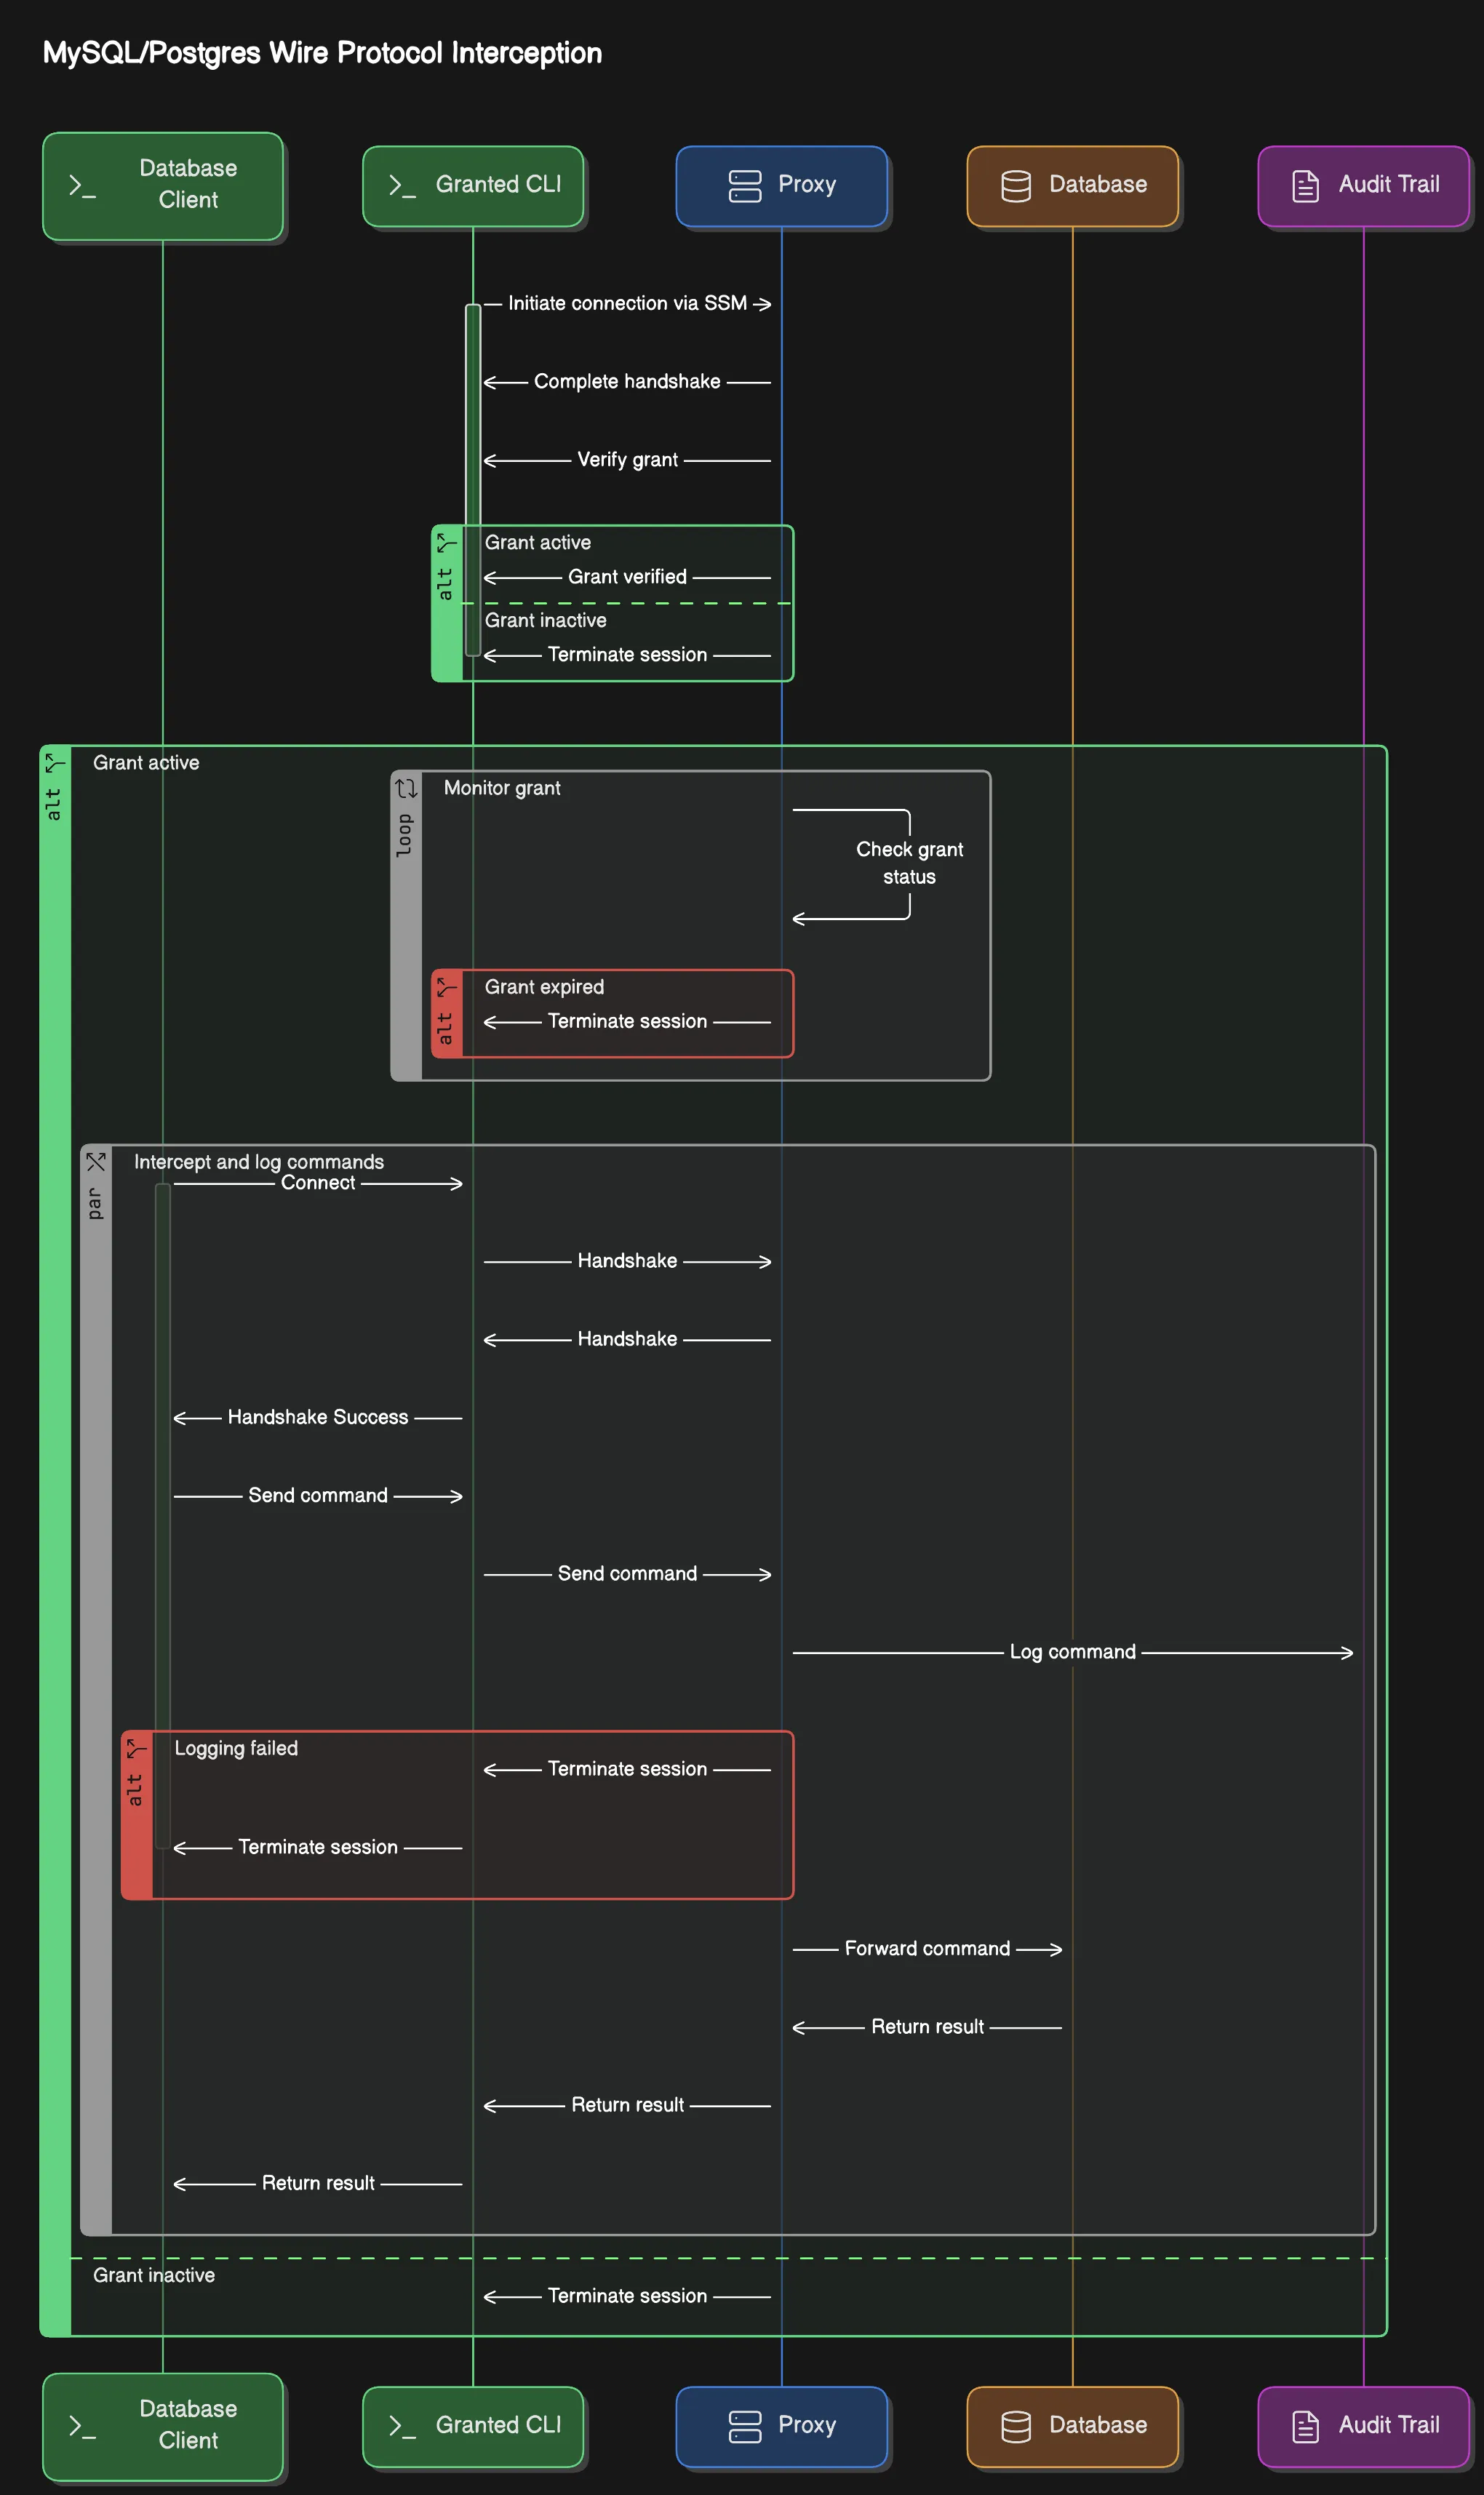Click the 'Initiate connection via SSM' message label
This screenshot has height=2495, width=1484.
click(627, 303)
